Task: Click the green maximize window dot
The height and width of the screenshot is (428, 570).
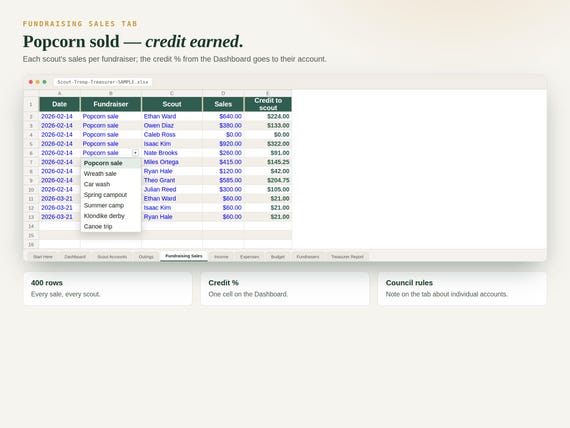Action: click(44, 82)
